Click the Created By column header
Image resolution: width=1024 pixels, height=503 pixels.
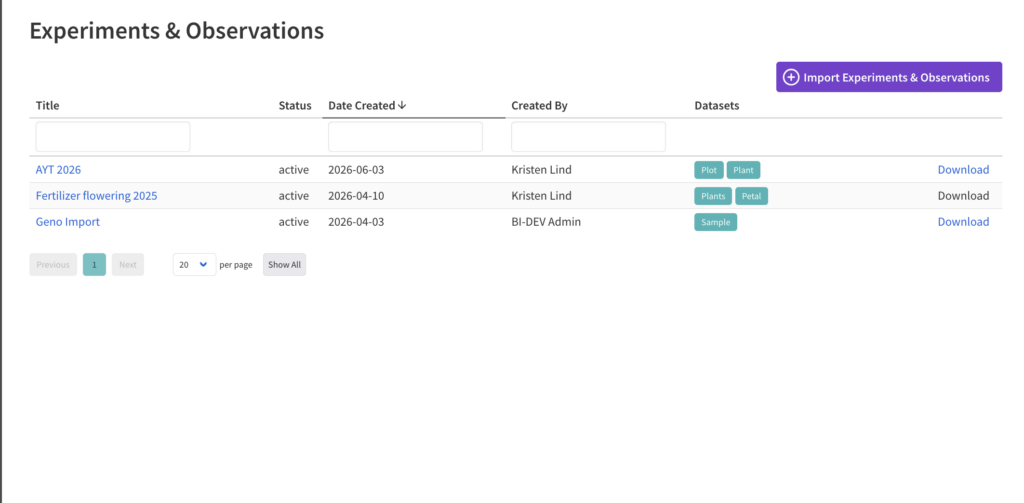539,105
